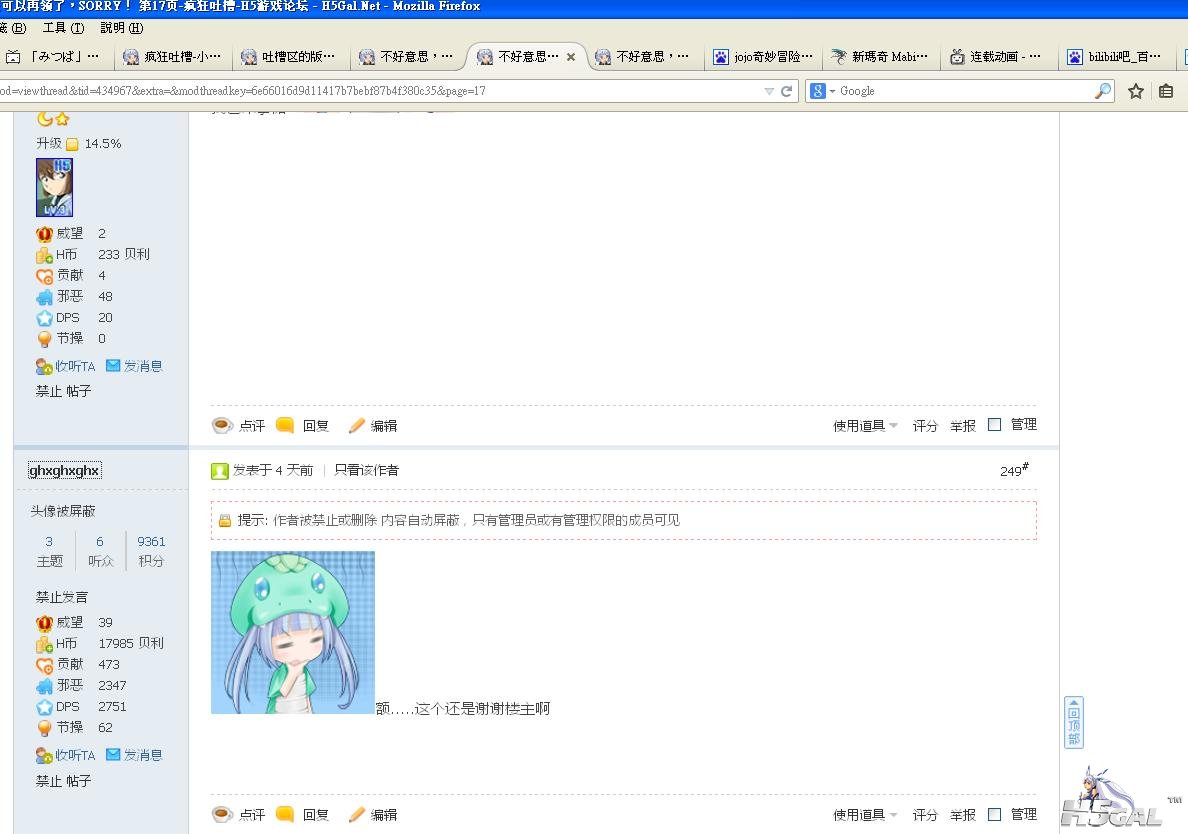Click the 邪恶 icon for ghxghxghx
The height and width of the screenshot is (834, 1188).
(x=44, y=686)
